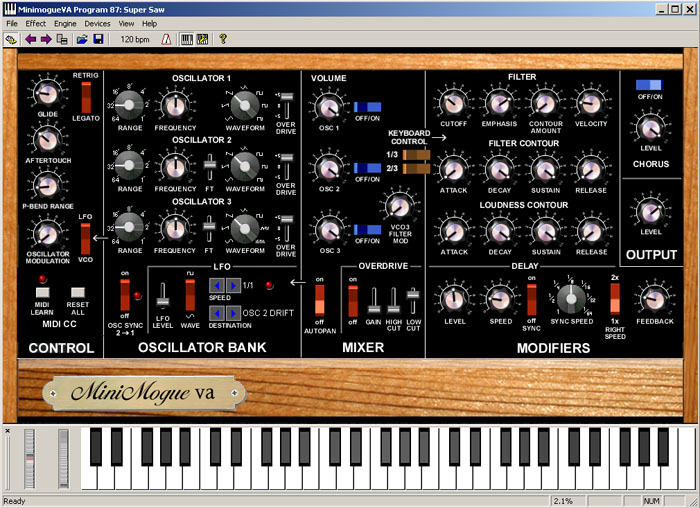700x508 pixels.
Task: Open the View menu
Action: point(126,24)
